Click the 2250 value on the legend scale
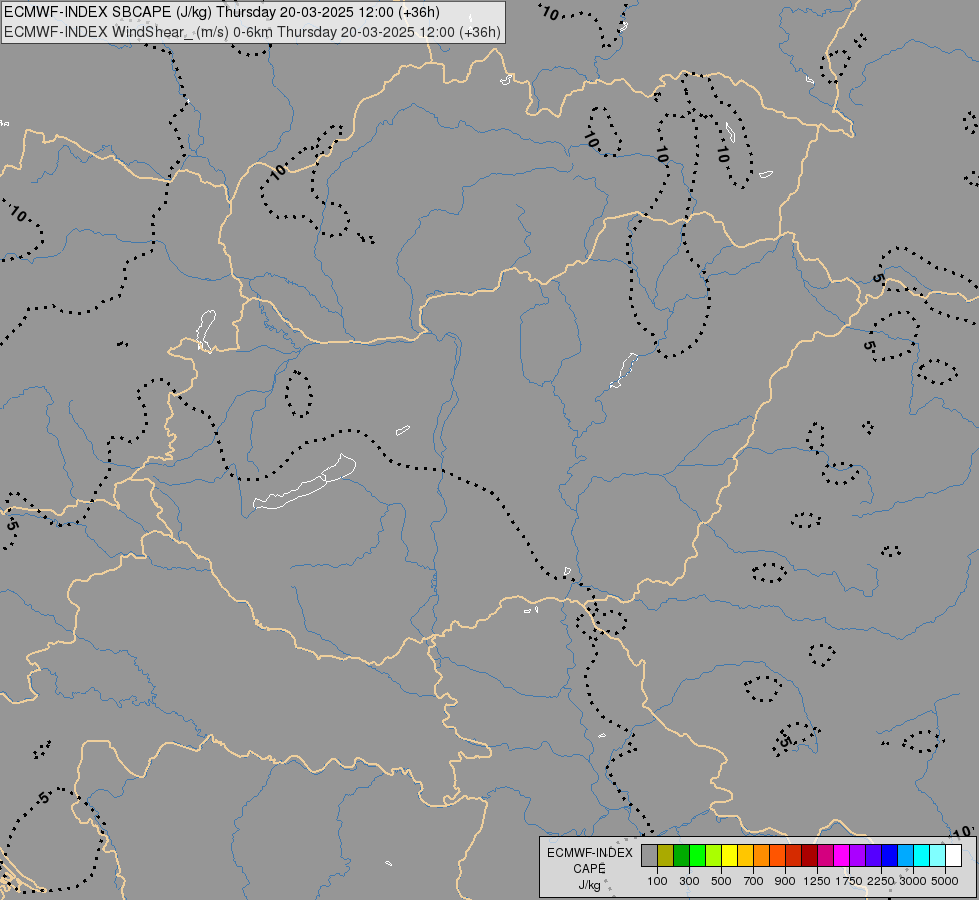Viewport: 979px width, 900px height. coord(881,881)
